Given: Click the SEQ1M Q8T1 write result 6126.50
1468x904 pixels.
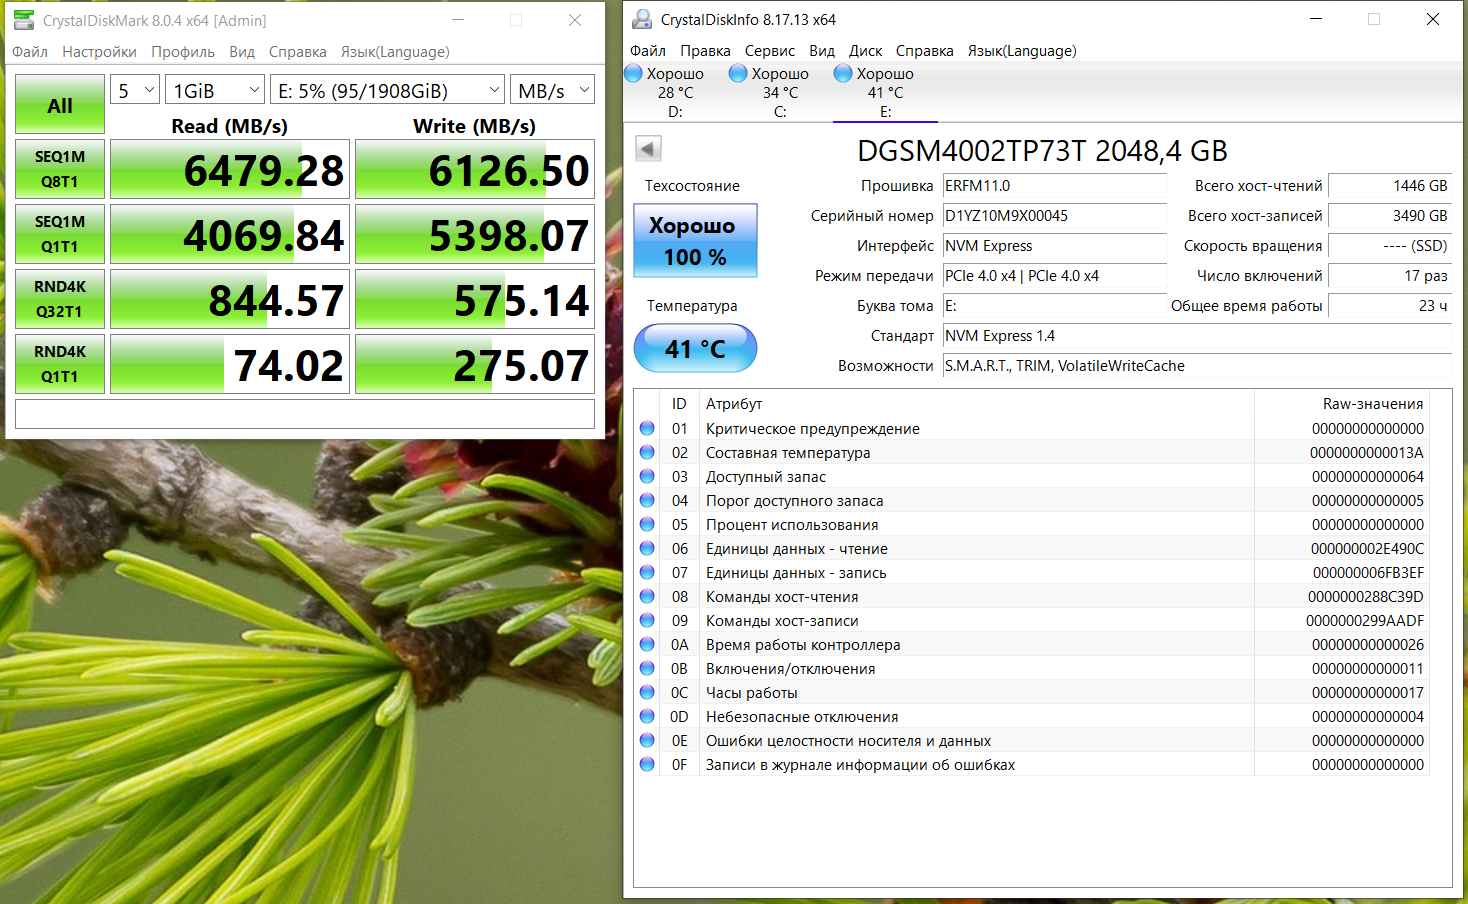Looking at the screenshot, I should tap(475, 169).
